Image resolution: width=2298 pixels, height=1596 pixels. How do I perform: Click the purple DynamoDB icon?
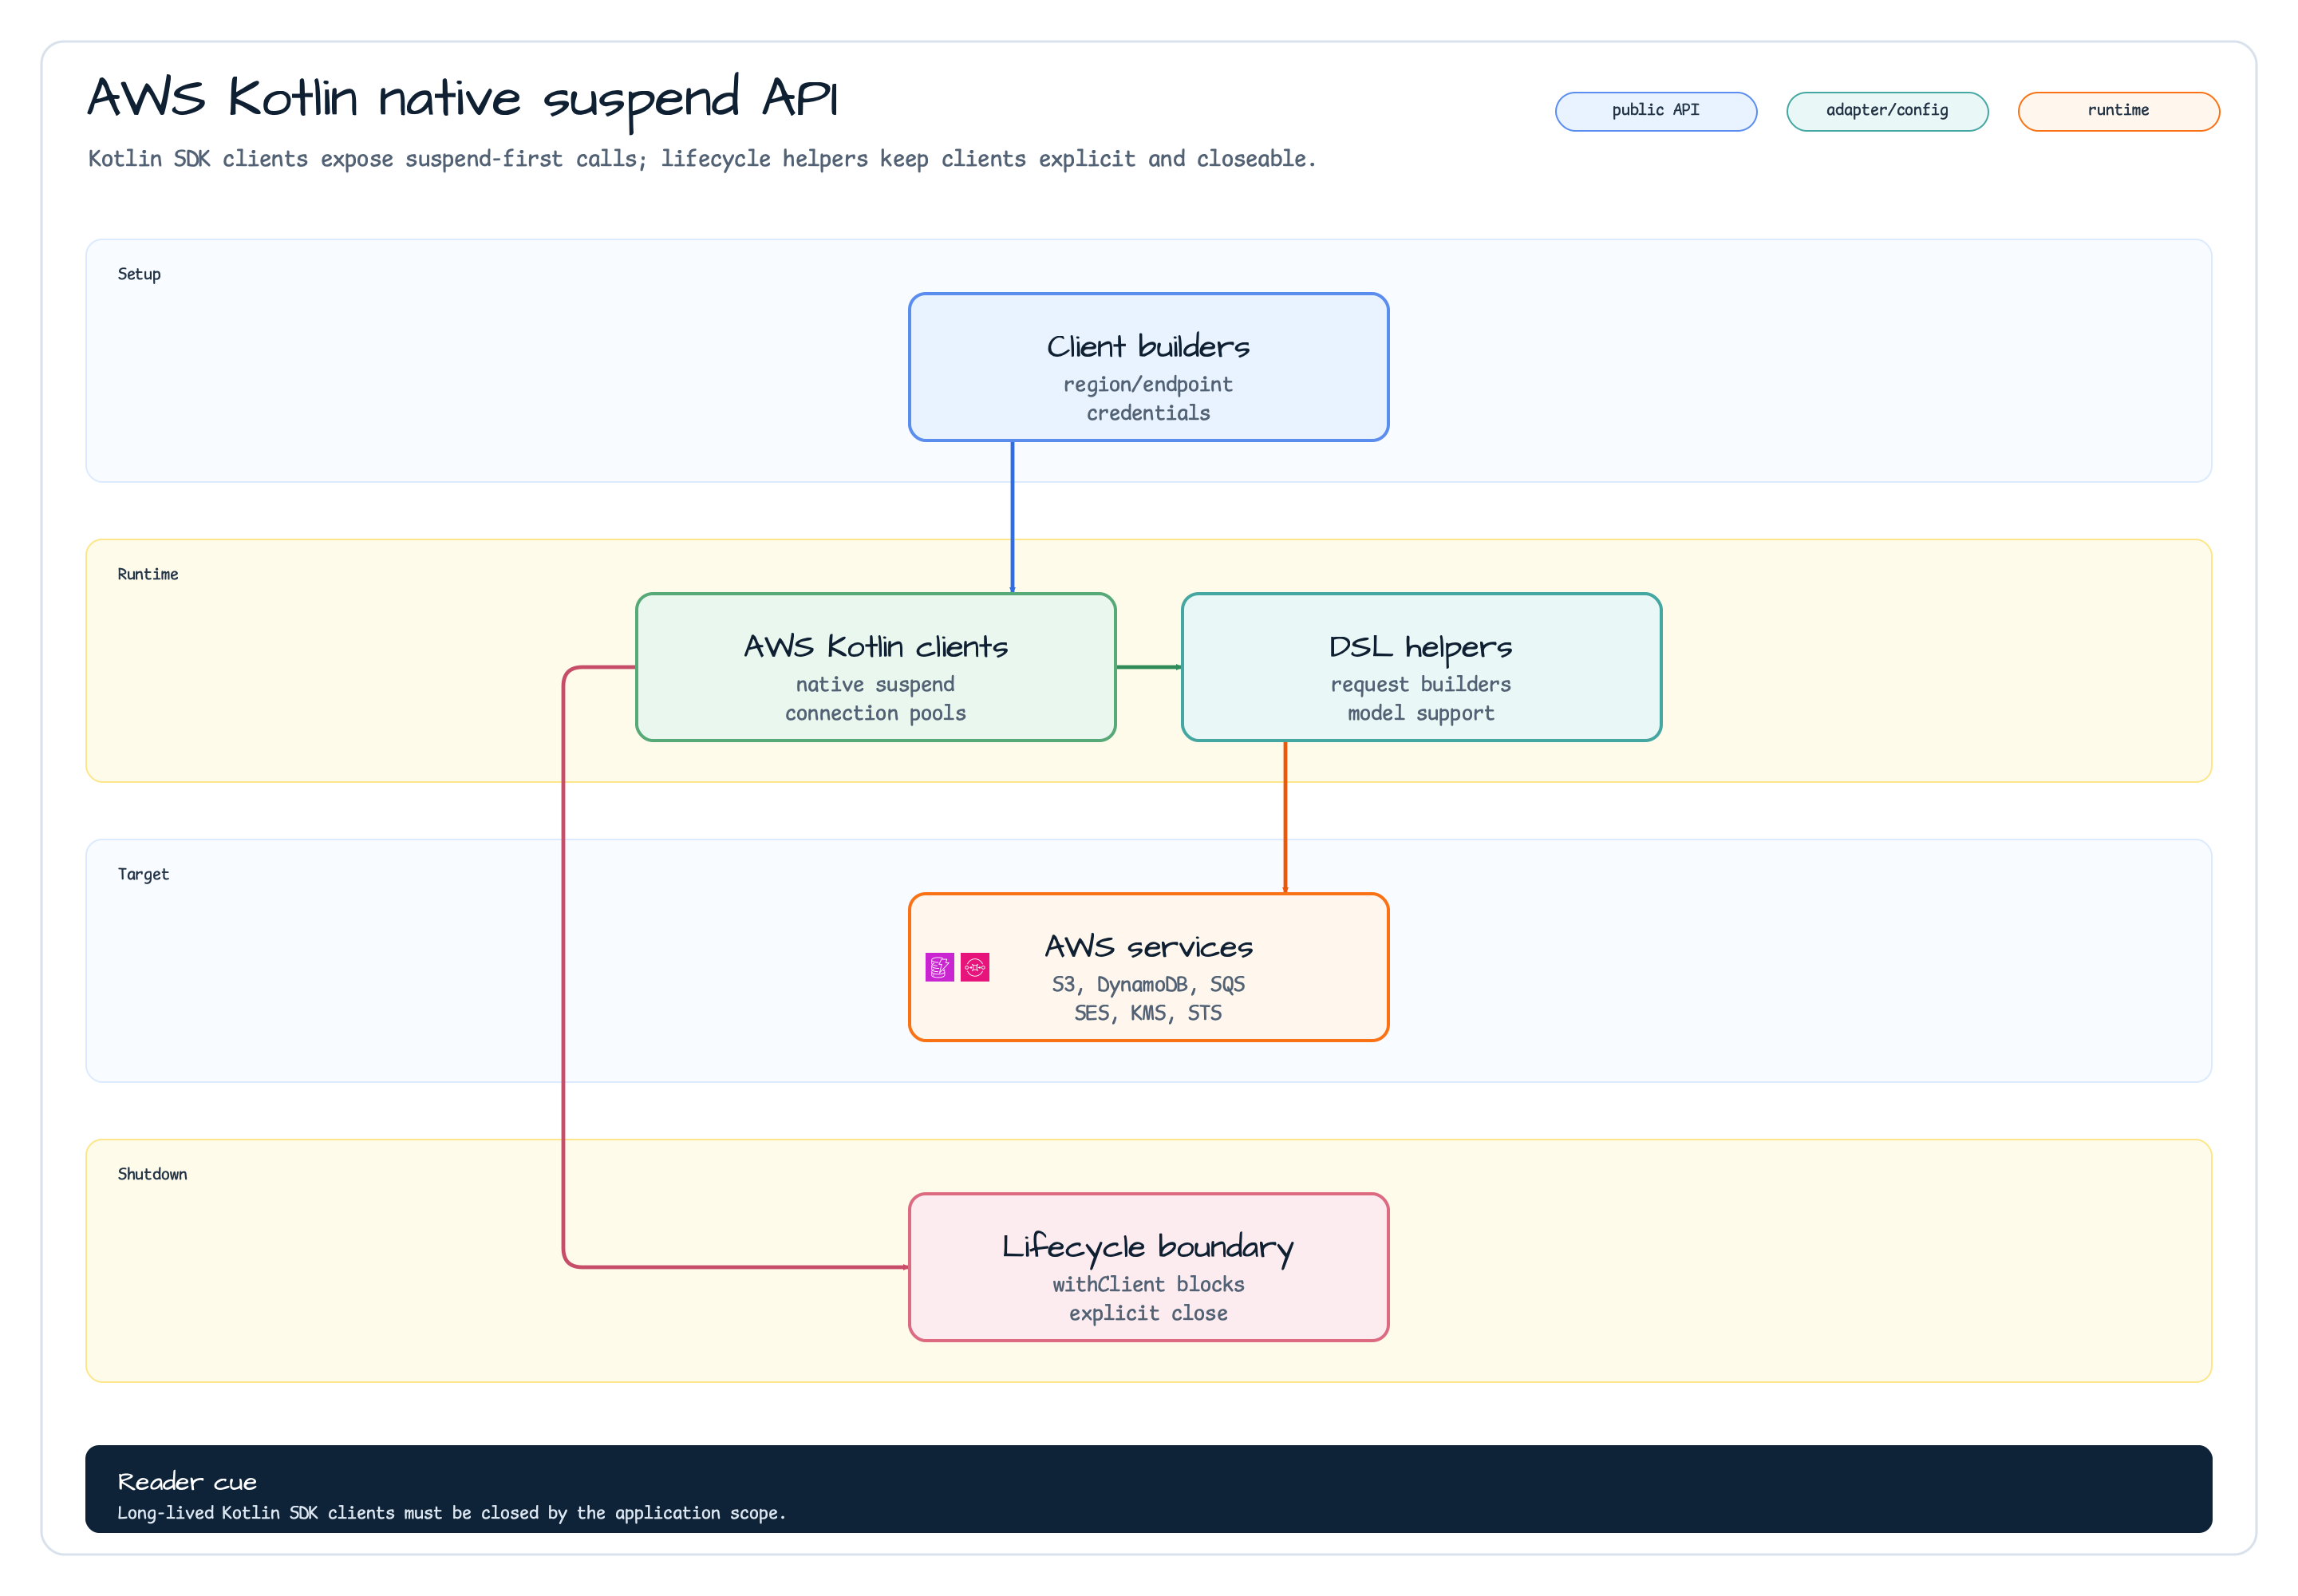tap(939, 967)
